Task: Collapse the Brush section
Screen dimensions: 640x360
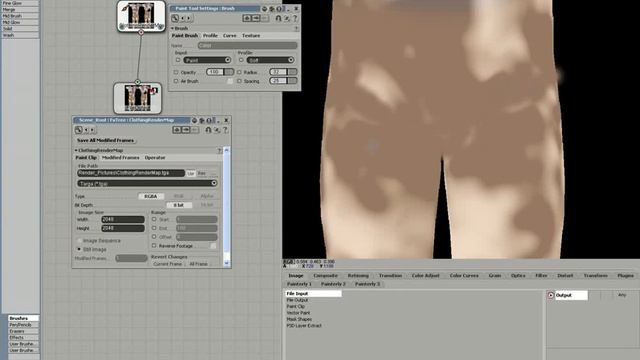Action: 172,28
